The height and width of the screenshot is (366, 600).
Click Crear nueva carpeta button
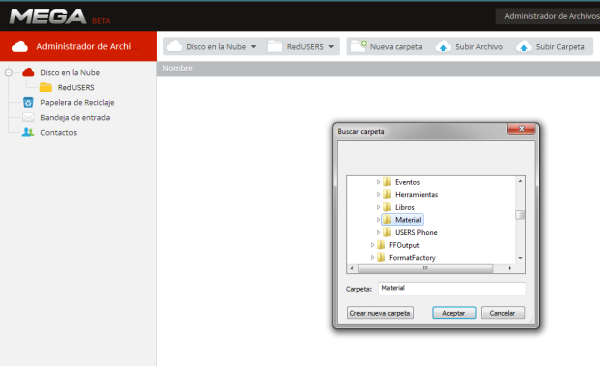coord(380,313)
